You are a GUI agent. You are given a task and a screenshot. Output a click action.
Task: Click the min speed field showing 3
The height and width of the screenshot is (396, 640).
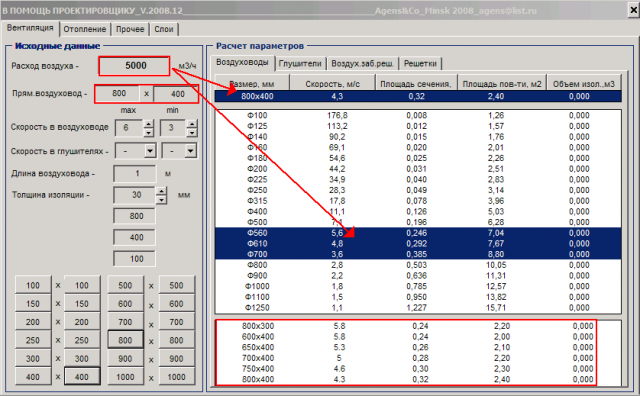tap(173, 128)
